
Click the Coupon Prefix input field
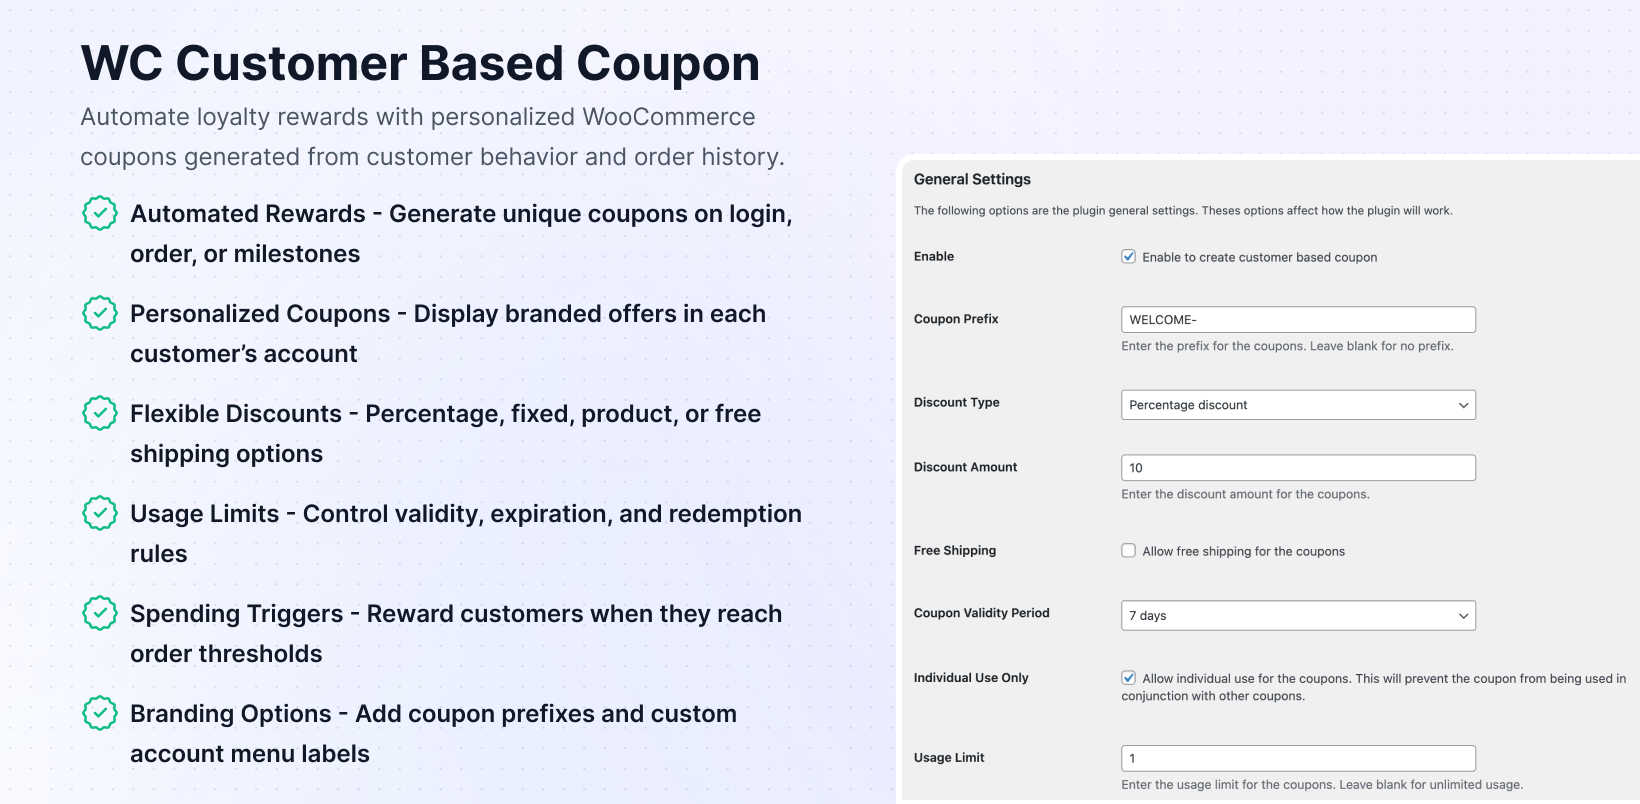1297,320
